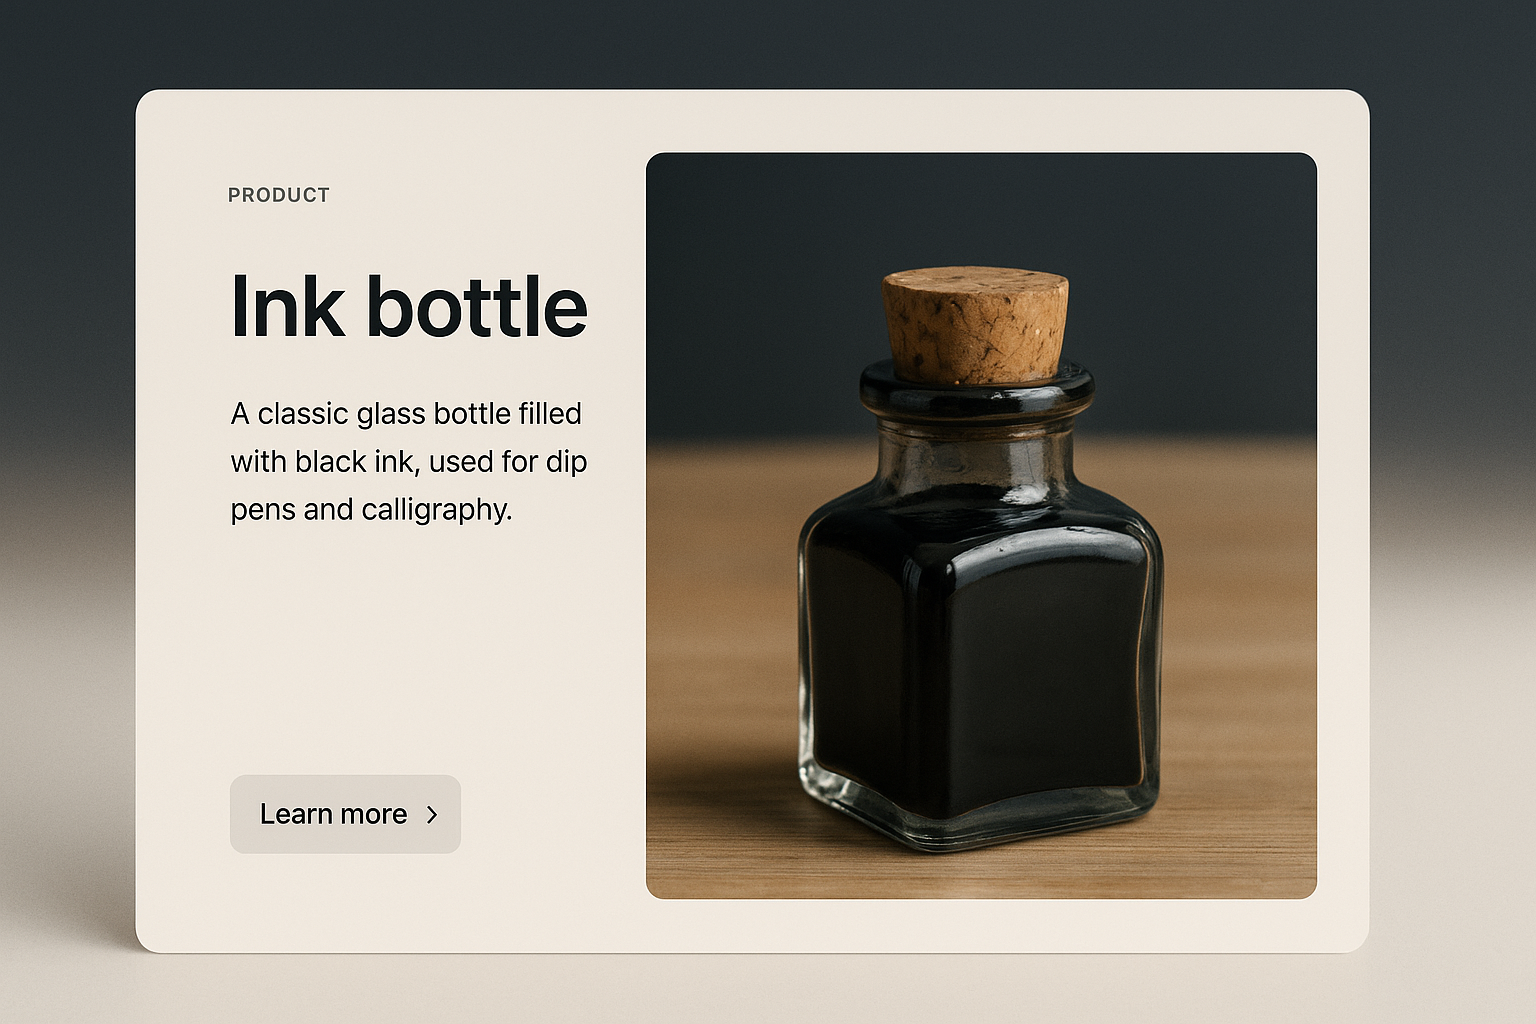Click the chevron arrow inside Learn more
1536x1024 pixels.
[x=432, y=815]
